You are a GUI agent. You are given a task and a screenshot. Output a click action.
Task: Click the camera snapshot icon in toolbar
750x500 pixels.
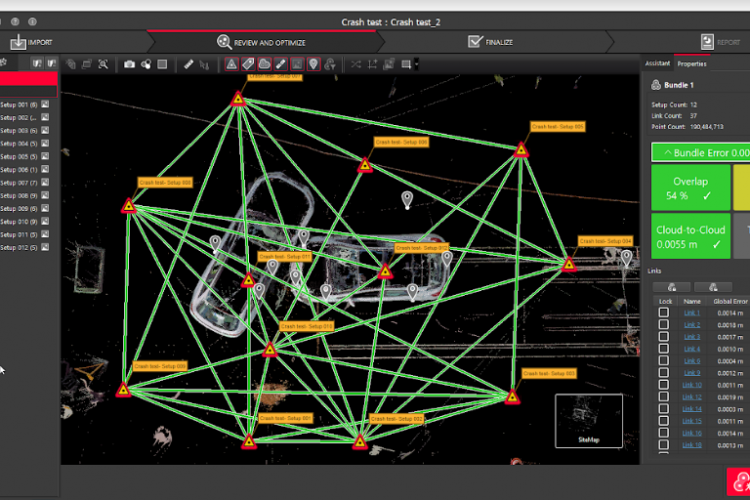tap(130, 64)
